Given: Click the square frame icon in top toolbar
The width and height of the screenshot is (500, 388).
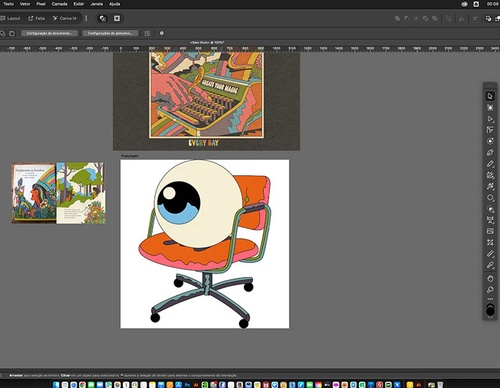Looking at the screenshot, I should (x=117, y=18).
